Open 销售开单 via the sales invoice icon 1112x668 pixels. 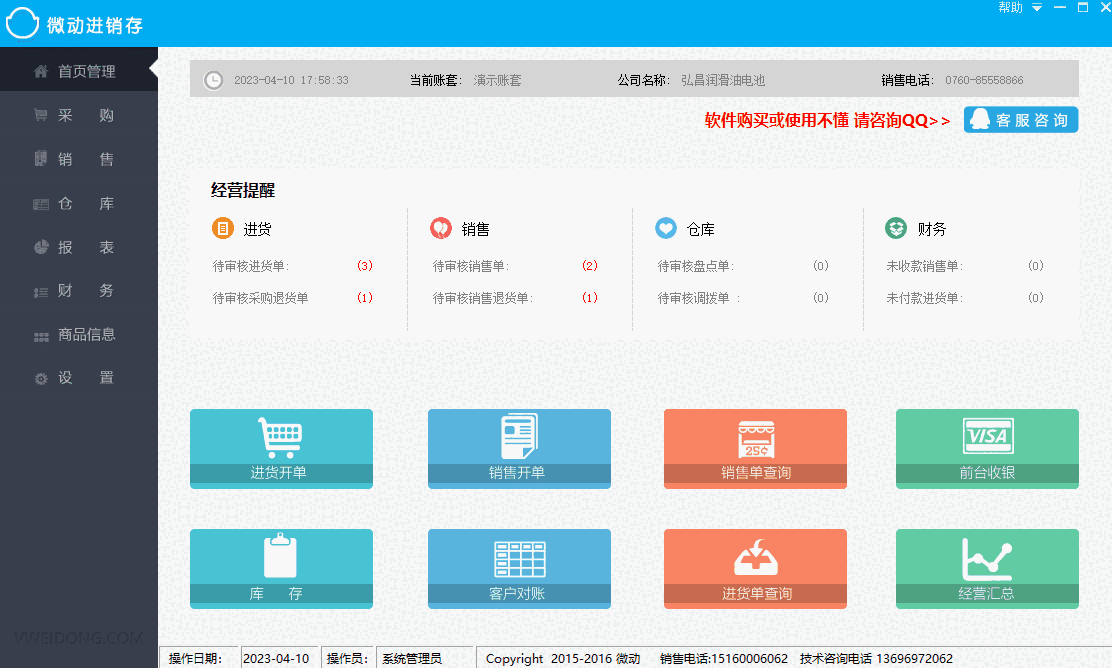pos(519,437)
